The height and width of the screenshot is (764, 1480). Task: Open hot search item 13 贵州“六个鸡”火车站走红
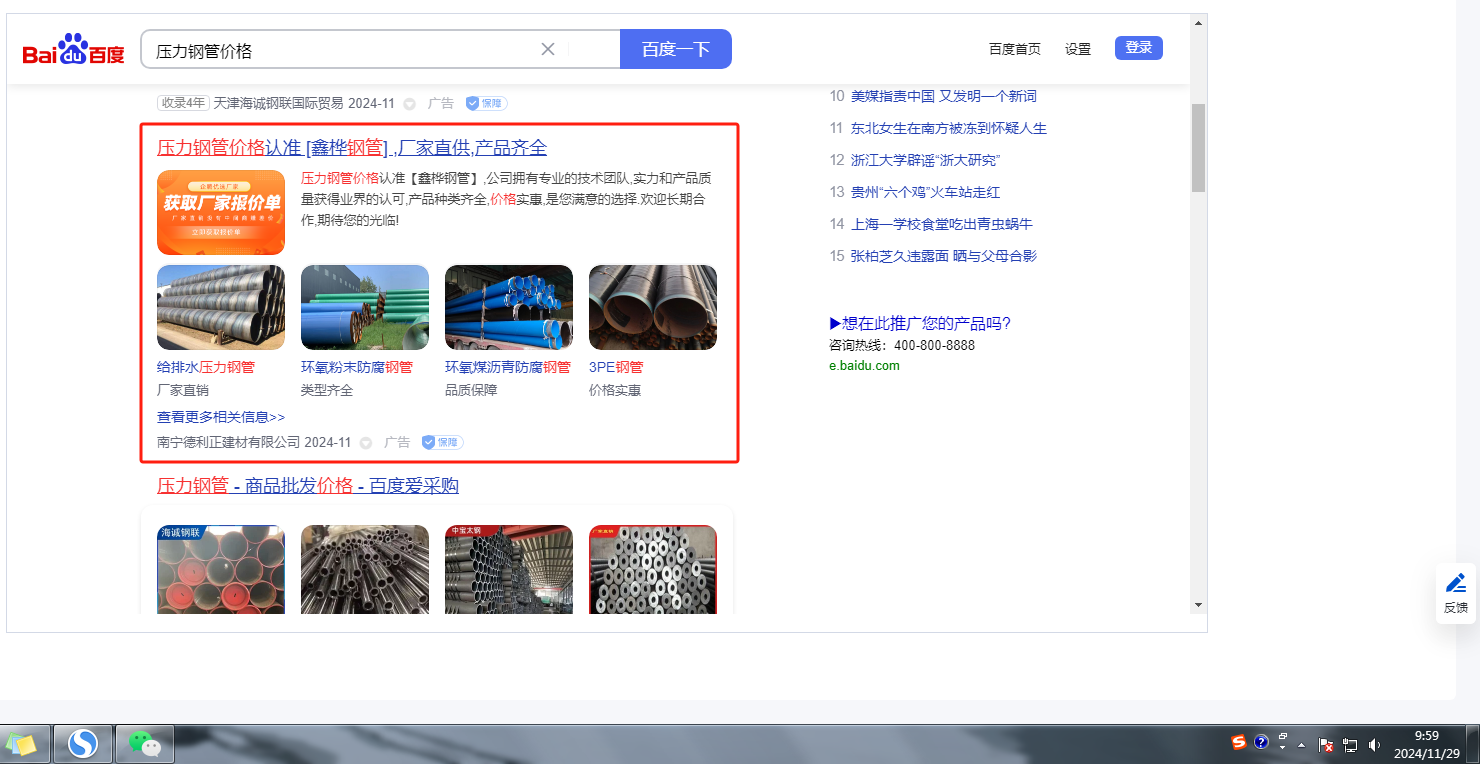coord(926,192)
